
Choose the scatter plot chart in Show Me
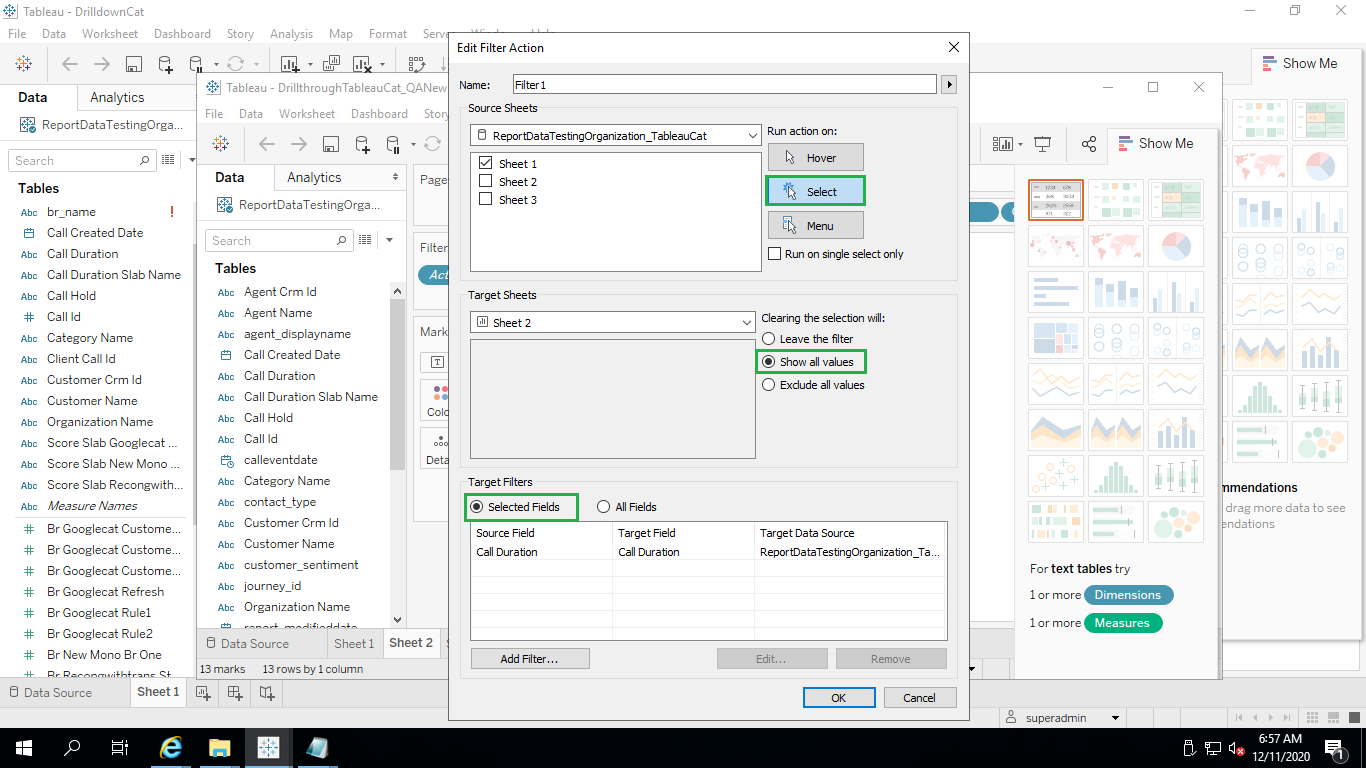tap(1056, 477)
